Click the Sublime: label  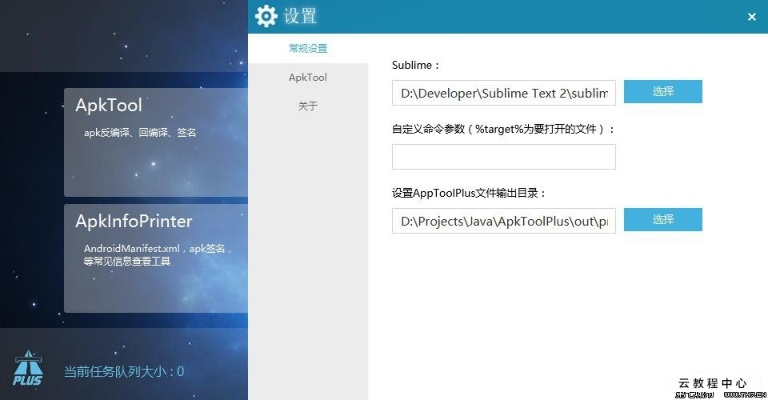tap(416, 65)
